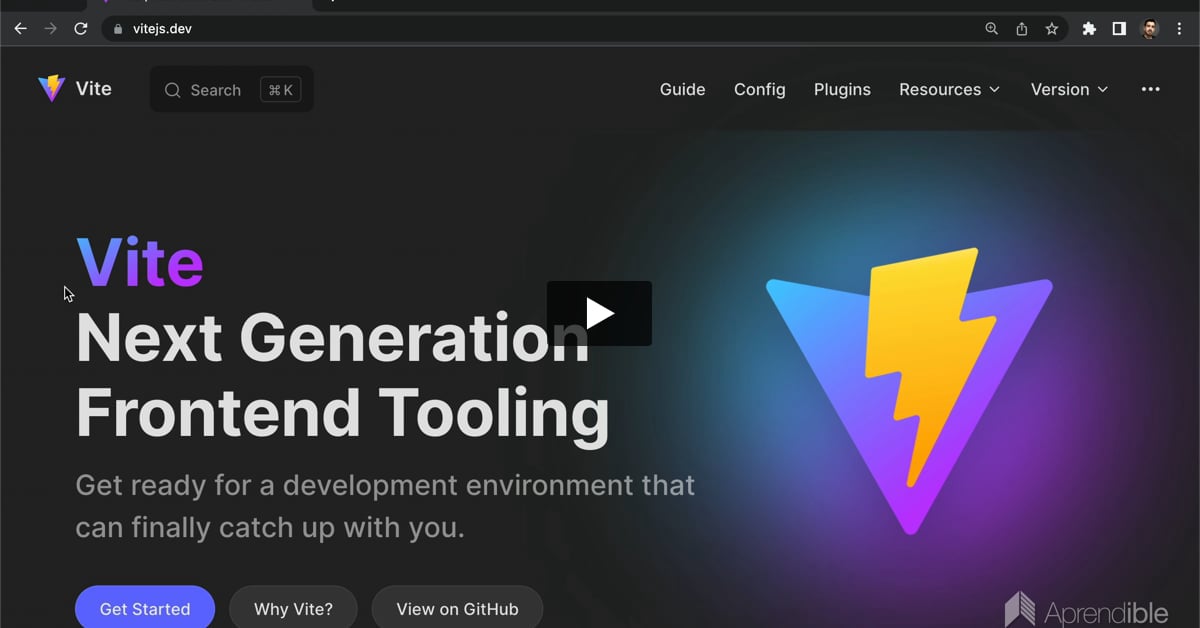Click the lock icon in address bar
This screenshot has height=628, width=1200.
coord(118,29)
